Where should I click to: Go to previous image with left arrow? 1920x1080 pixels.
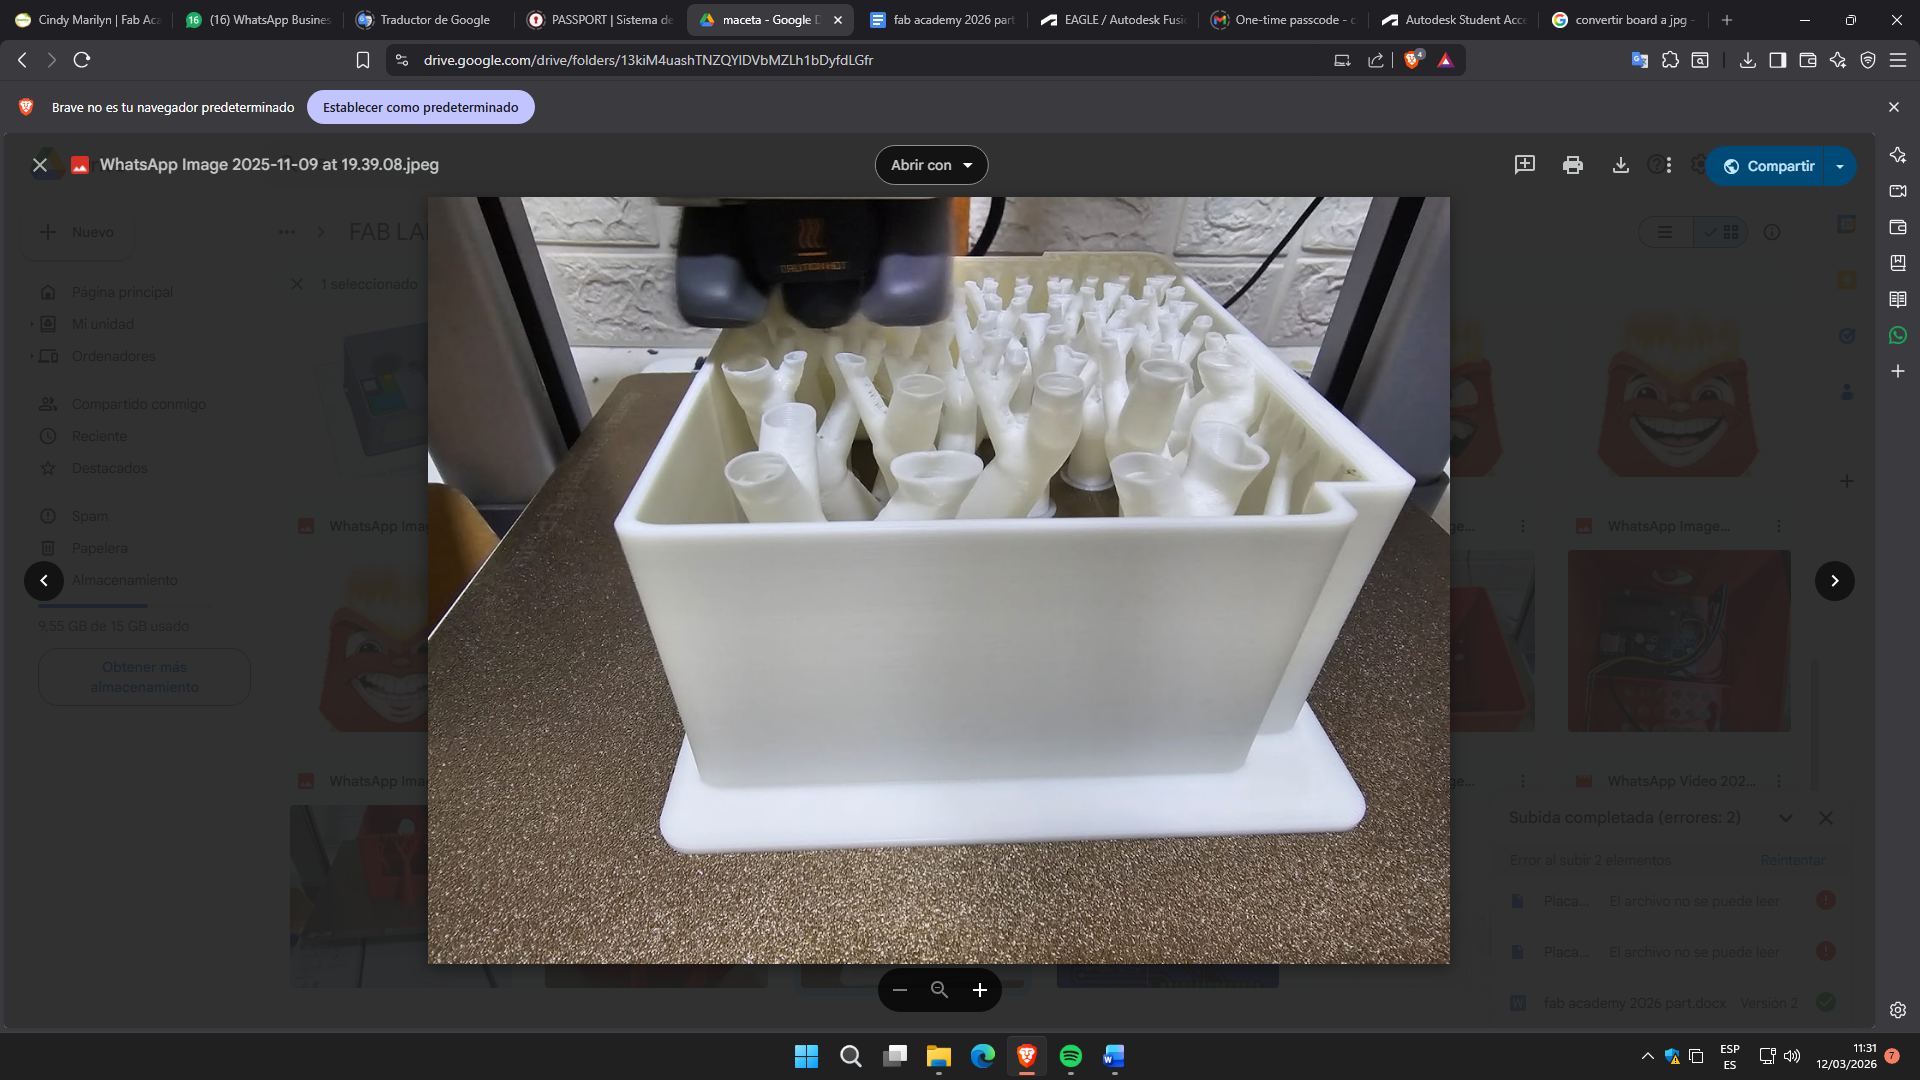pyautogui.click(x=44, y=581)
